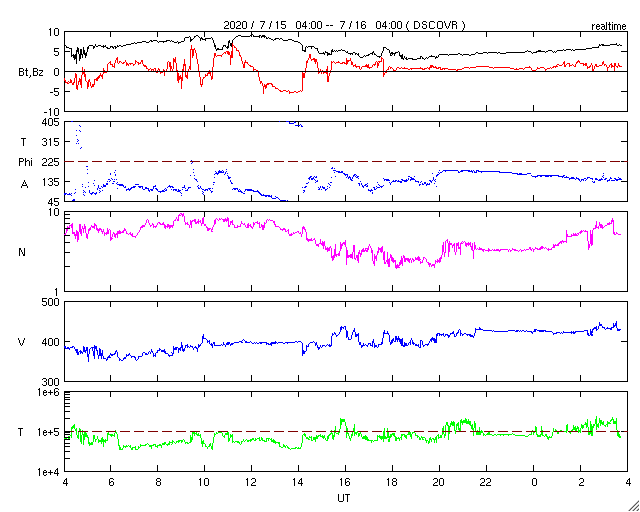Click the "realtime" label

(609, 27)
